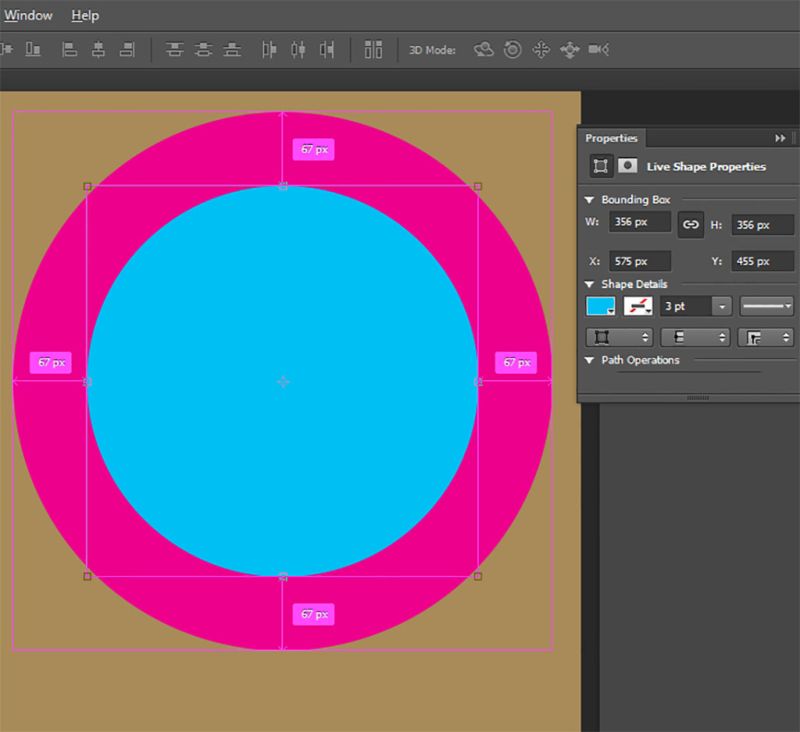This screenshot has width=800, height=732.
Task: Open the stroke type dropdown
Action: click(x=765, y=306)
